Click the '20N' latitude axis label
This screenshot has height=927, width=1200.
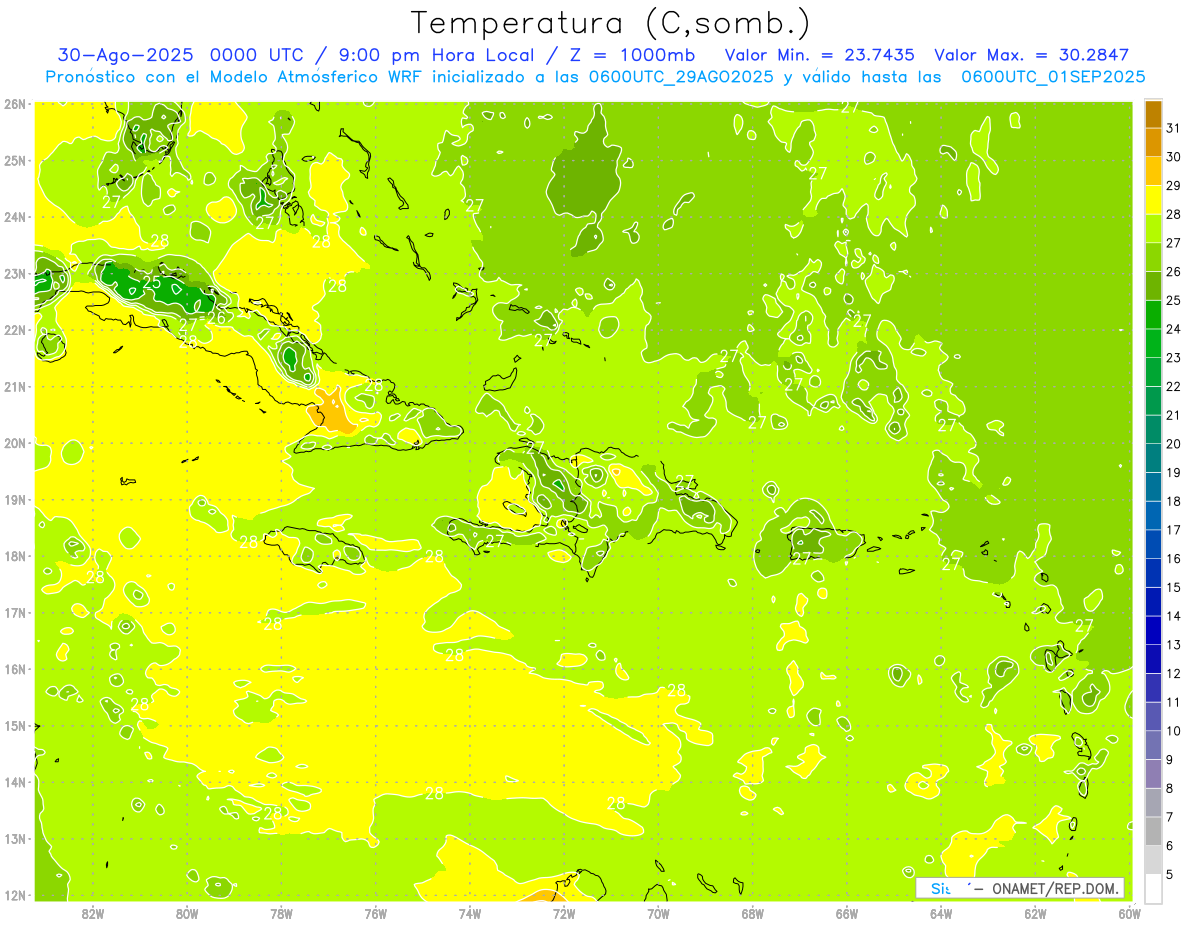tap(15, 443)
